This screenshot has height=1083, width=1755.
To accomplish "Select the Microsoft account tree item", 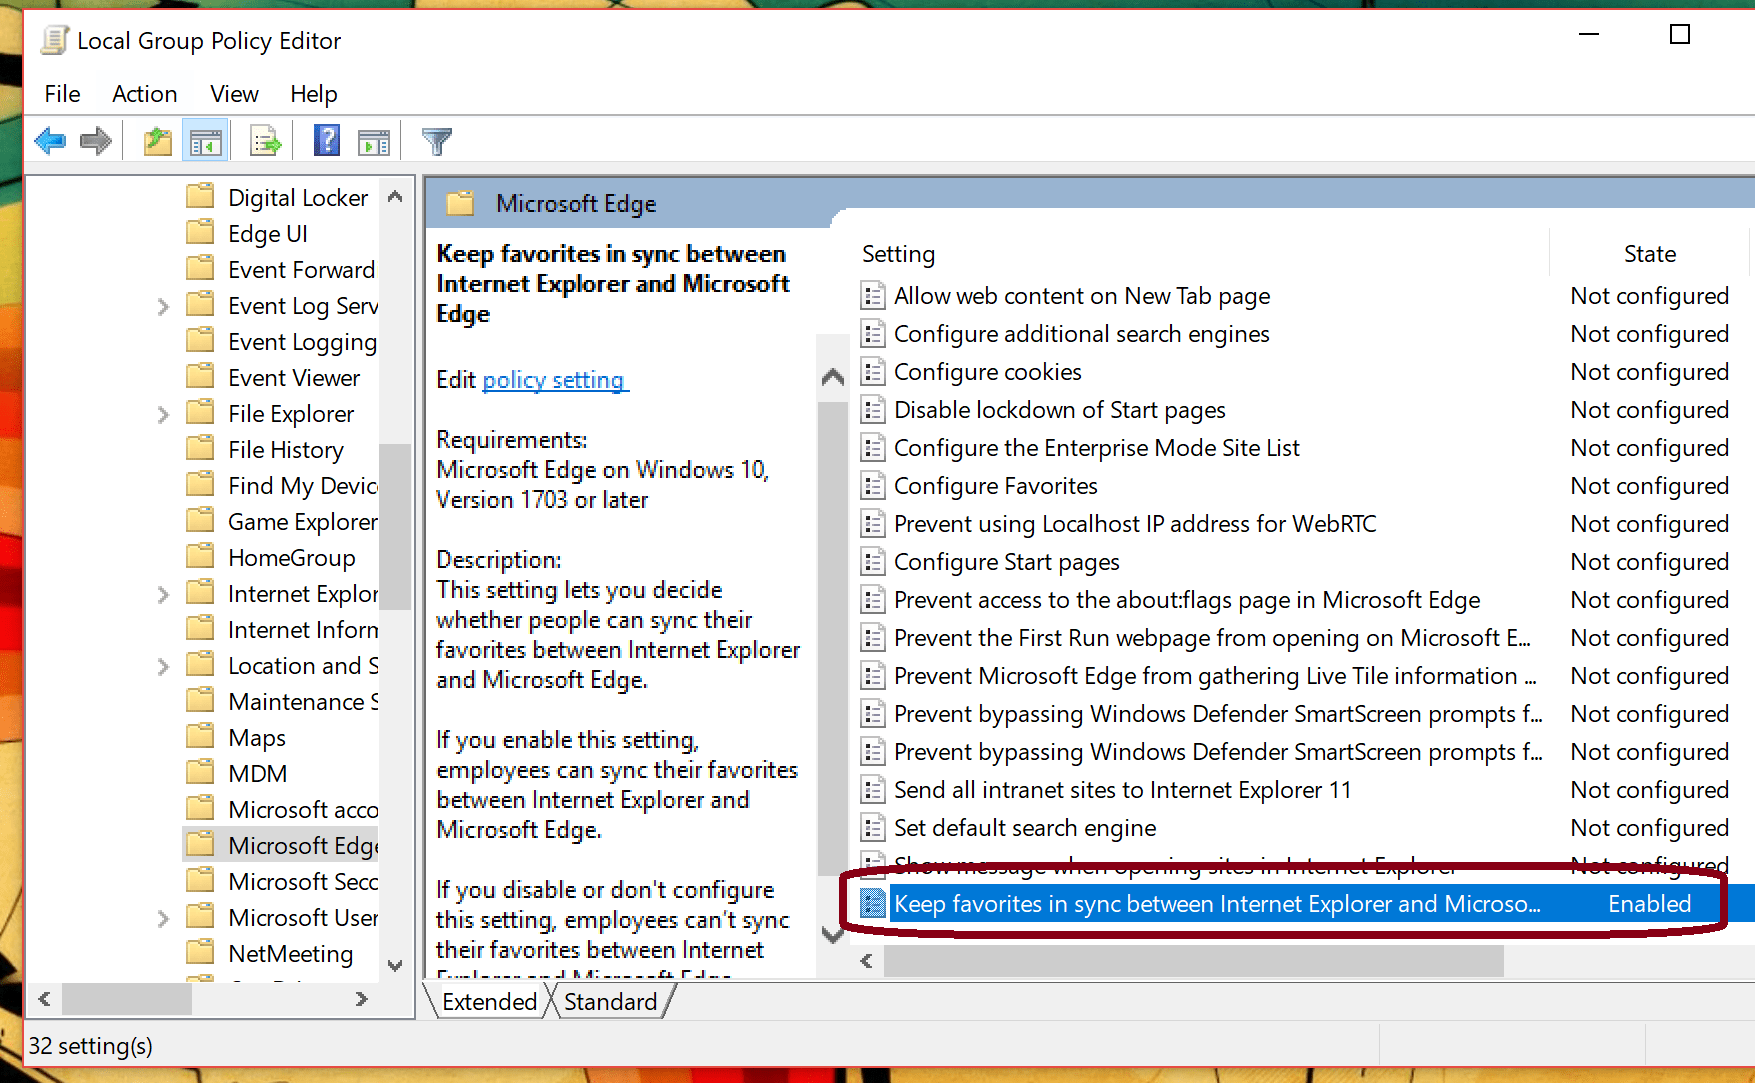I will [303, 810].
